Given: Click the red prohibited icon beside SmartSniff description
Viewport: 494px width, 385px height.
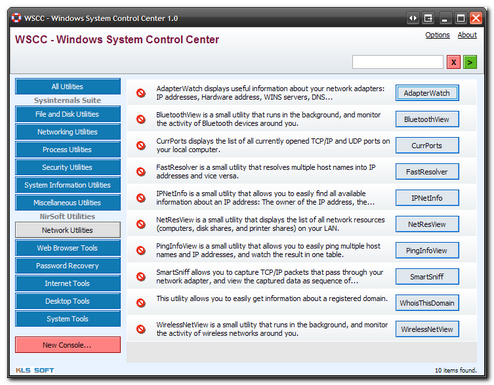Looking at the screenshot, I should [x=141, y=277].
